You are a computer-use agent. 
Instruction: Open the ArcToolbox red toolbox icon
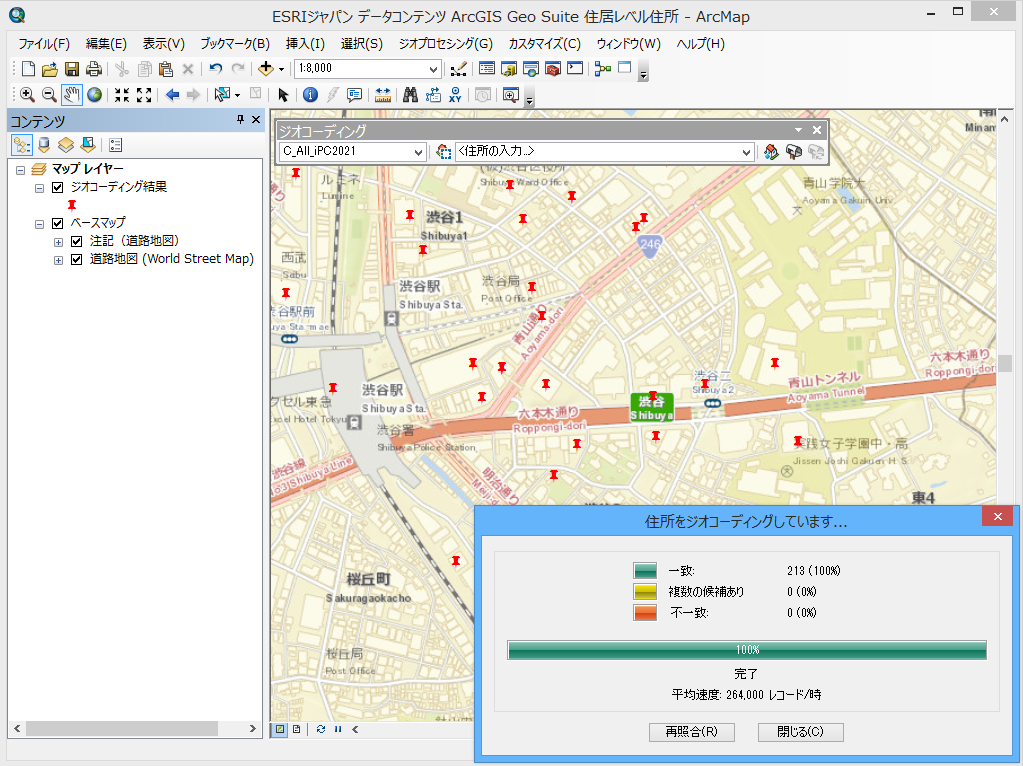pos(553,69)
